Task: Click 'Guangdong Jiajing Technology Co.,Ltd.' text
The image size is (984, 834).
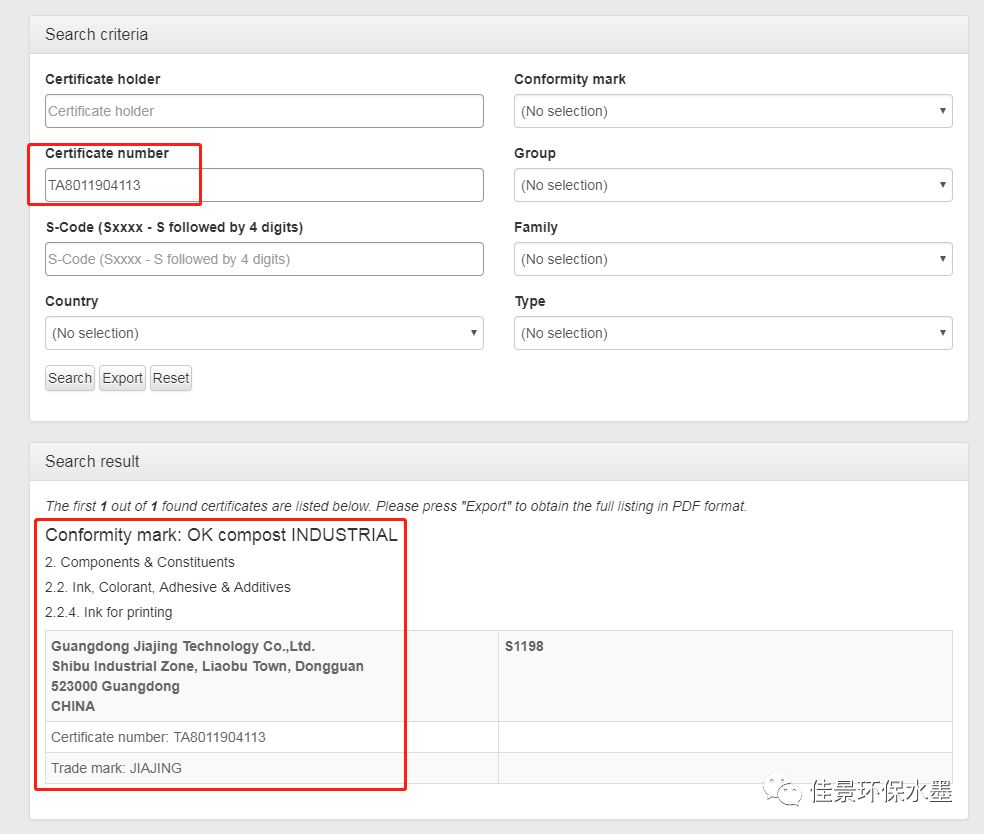Action: [183, 646]
